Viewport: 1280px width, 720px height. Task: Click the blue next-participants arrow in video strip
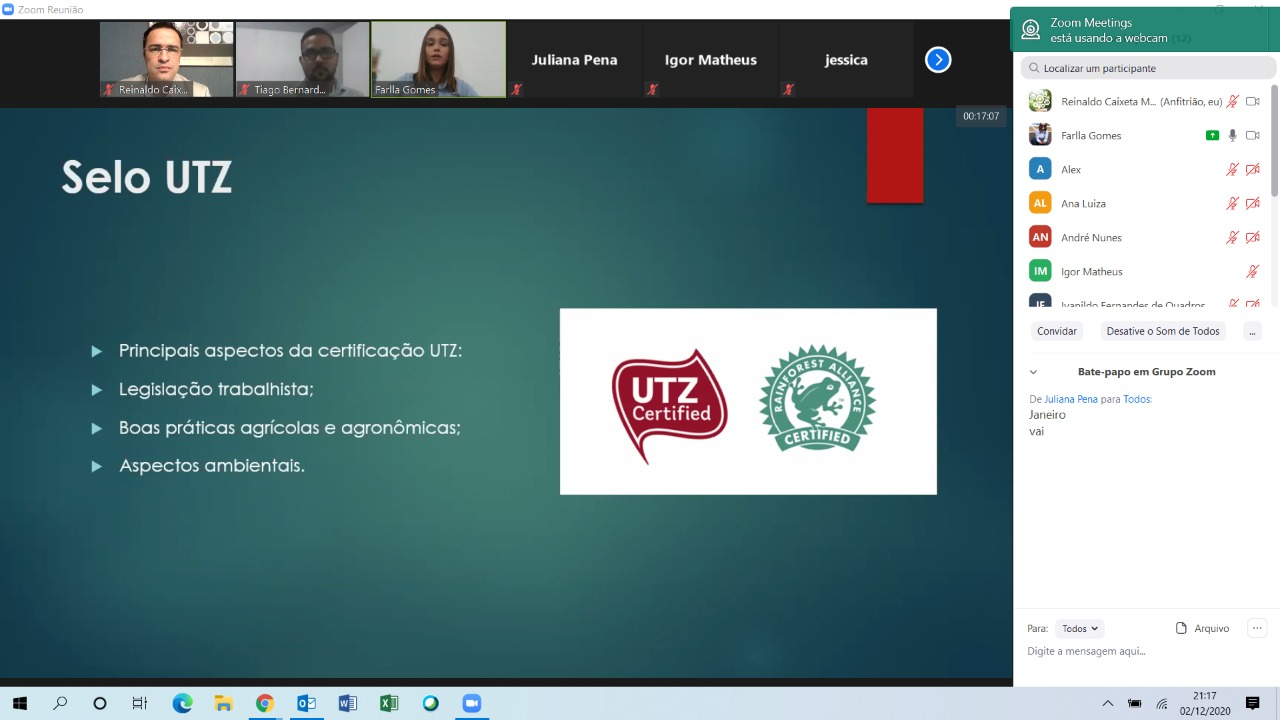click(x=937, y=60)
